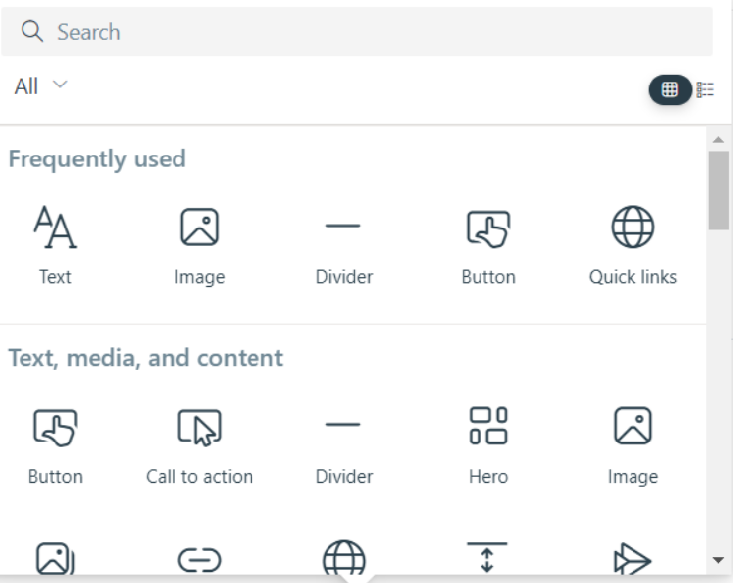Screen dimensions: 733x583
Task: Click the Search web parts field
Action: click(x=357, y=32)
